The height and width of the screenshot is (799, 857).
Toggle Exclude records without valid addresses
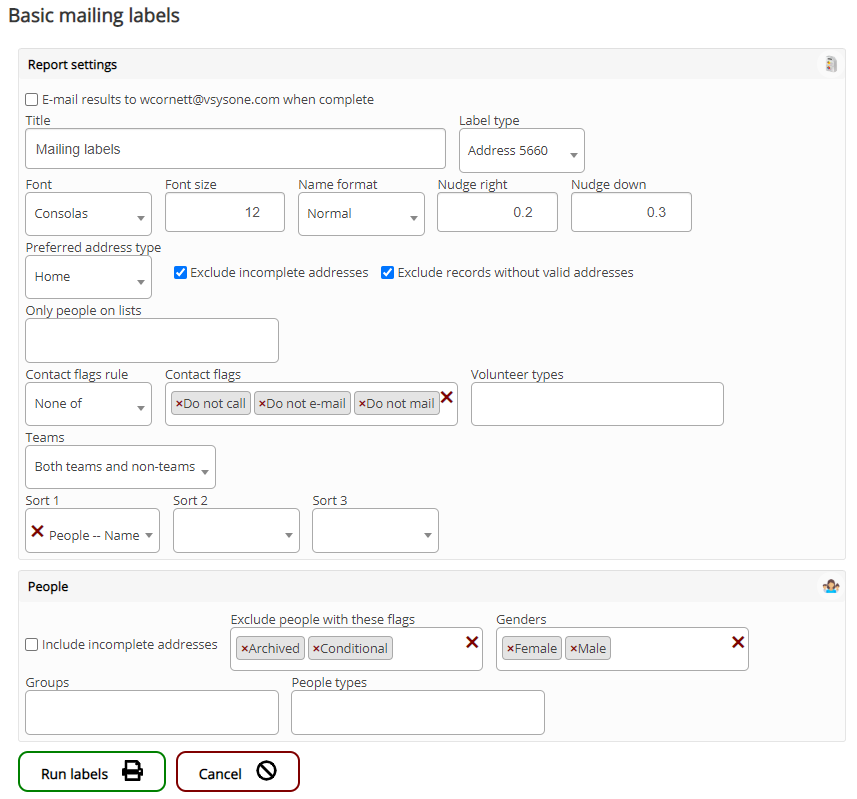click(x=388, y=273)
